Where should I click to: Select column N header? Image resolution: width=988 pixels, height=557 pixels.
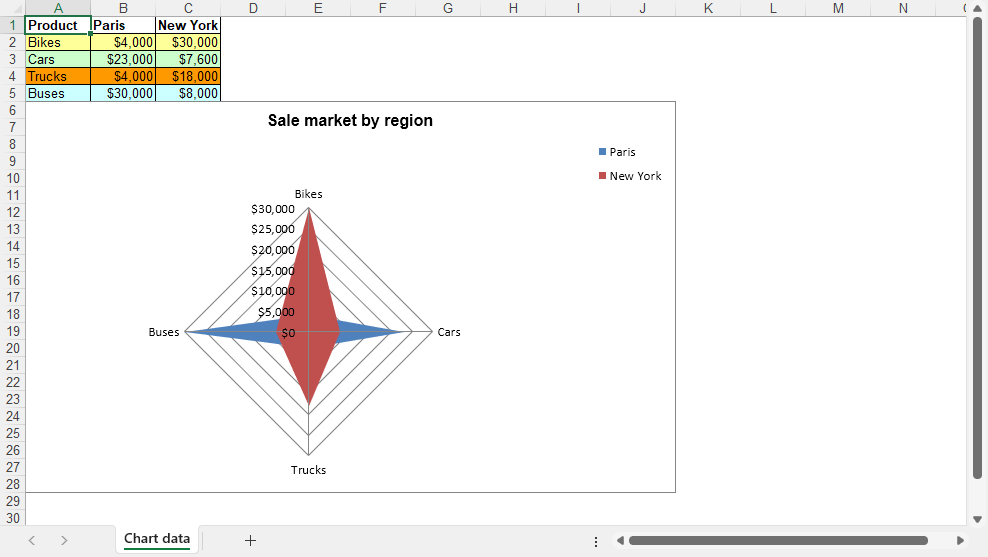[903, 8]
